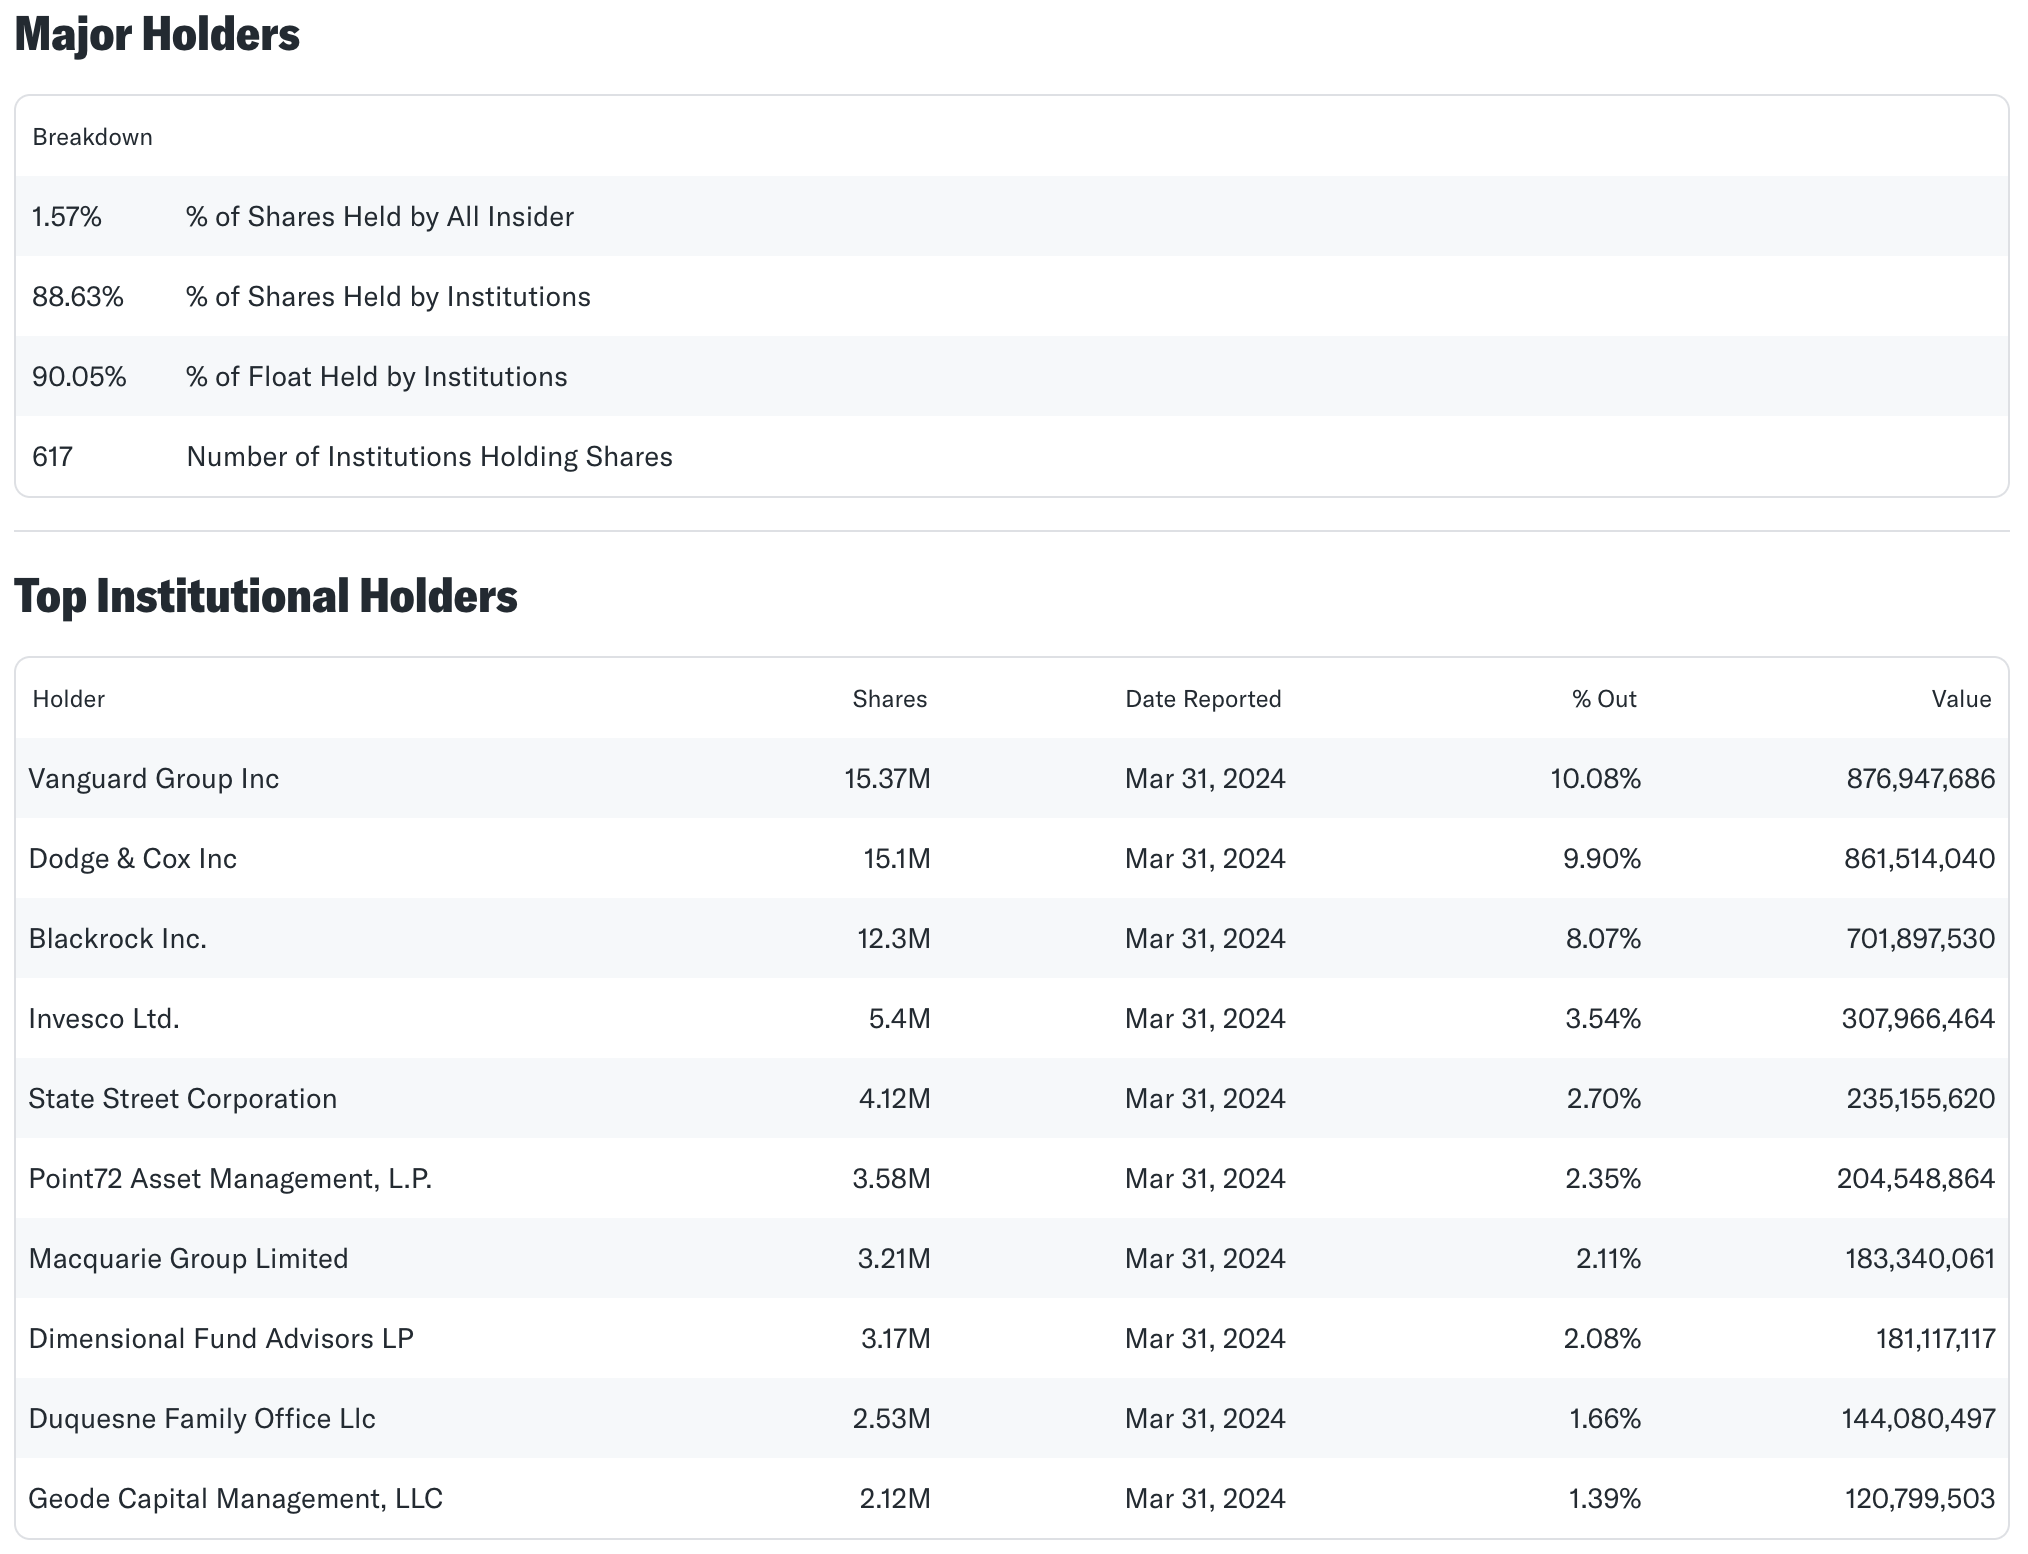This screenshot has width=2028, height=1554.
Task: Click the % Out column header
Action: [x=1604, y=699]
